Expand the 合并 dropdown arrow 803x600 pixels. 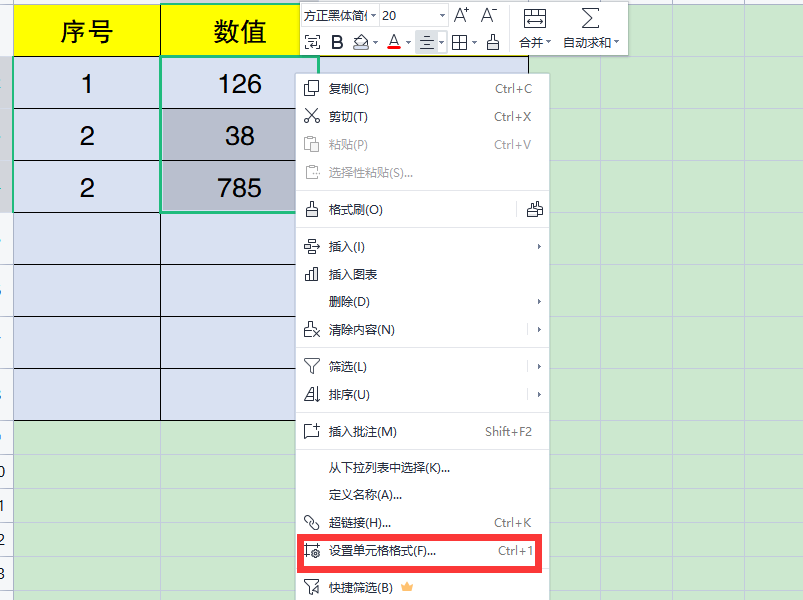[548, 42]
